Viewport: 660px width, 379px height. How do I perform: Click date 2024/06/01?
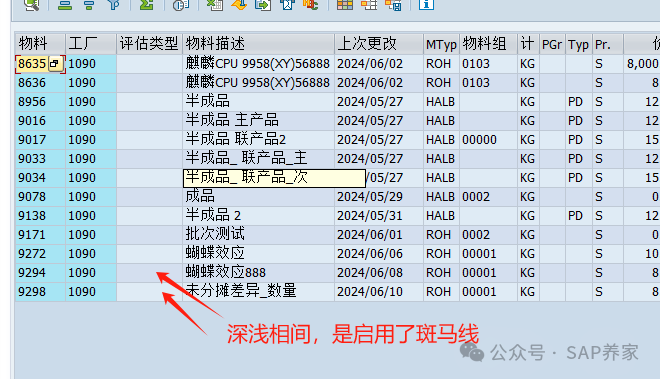[370, 235]
